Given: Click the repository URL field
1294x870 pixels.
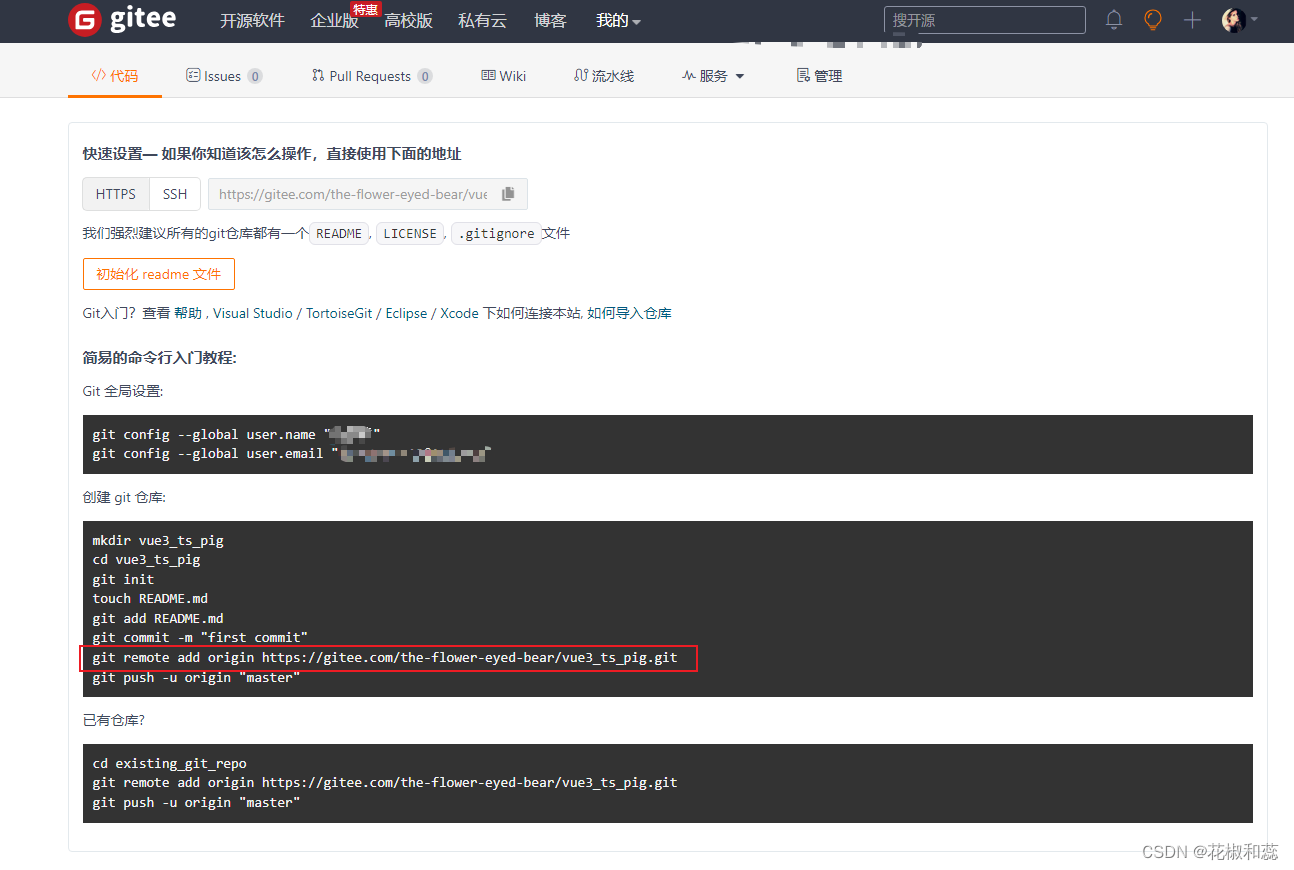Looking at the screenshot, I should [353, 194].
